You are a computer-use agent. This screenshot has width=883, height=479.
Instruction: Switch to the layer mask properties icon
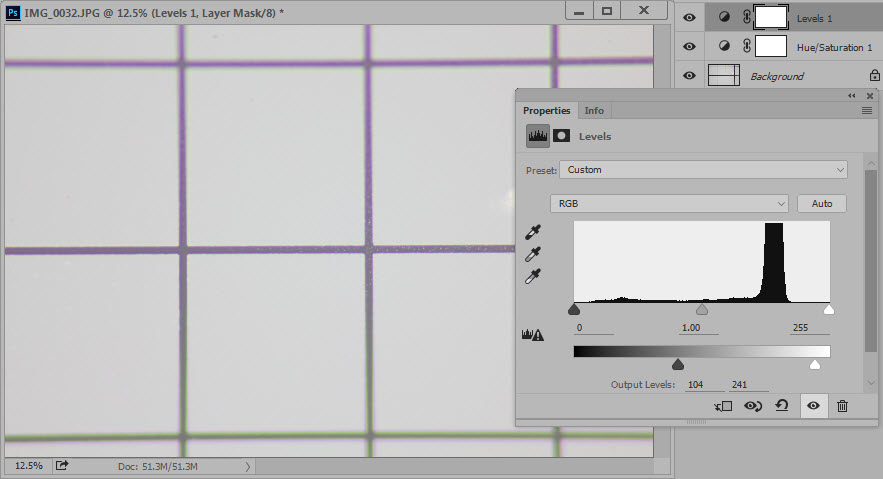point(561,136)
